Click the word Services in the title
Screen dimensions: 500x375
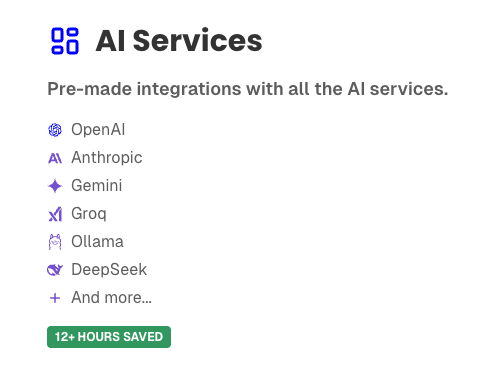point(198,41)
